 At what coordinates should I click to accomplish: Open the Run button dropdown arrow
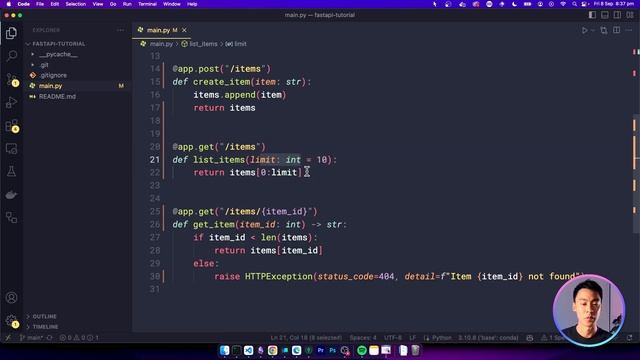[x=593, y=30]
